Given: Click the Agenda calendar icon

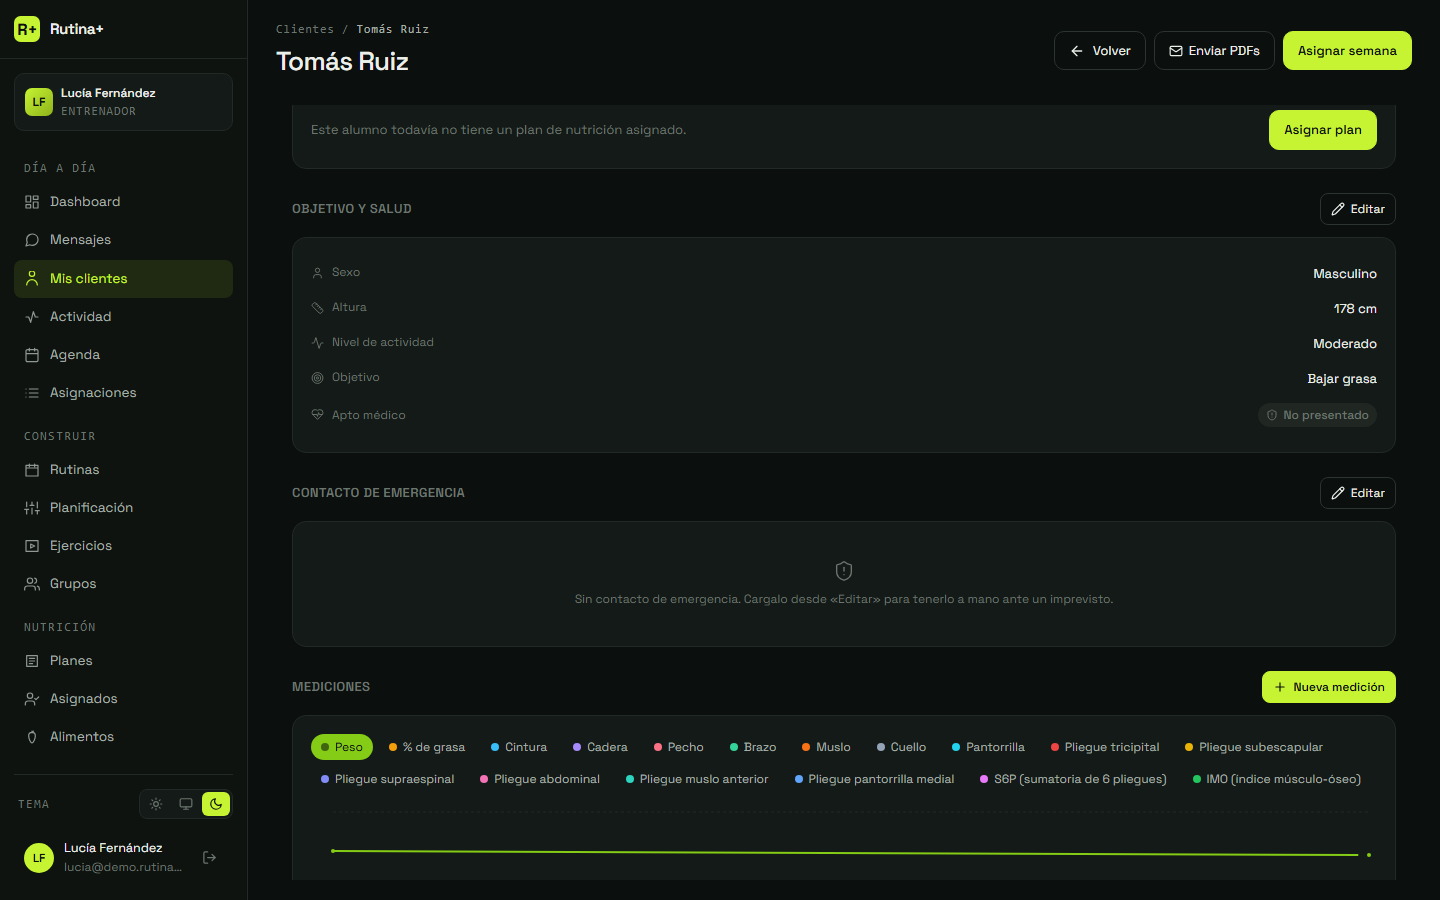Looking at the screenshot, I should (x=32, y=355).
